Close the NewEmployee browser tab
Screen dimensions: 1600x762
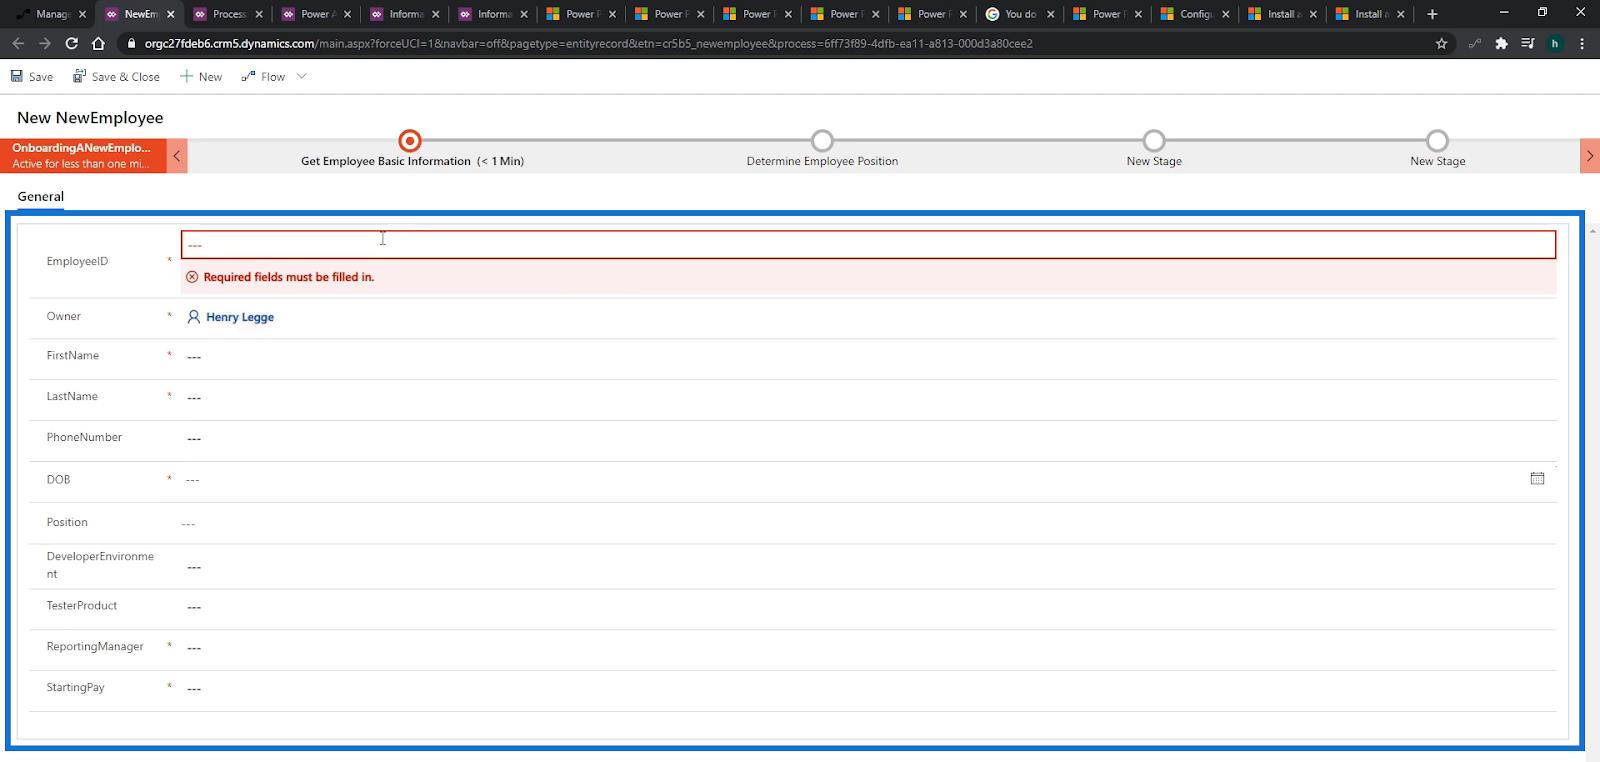coord(171,14)
